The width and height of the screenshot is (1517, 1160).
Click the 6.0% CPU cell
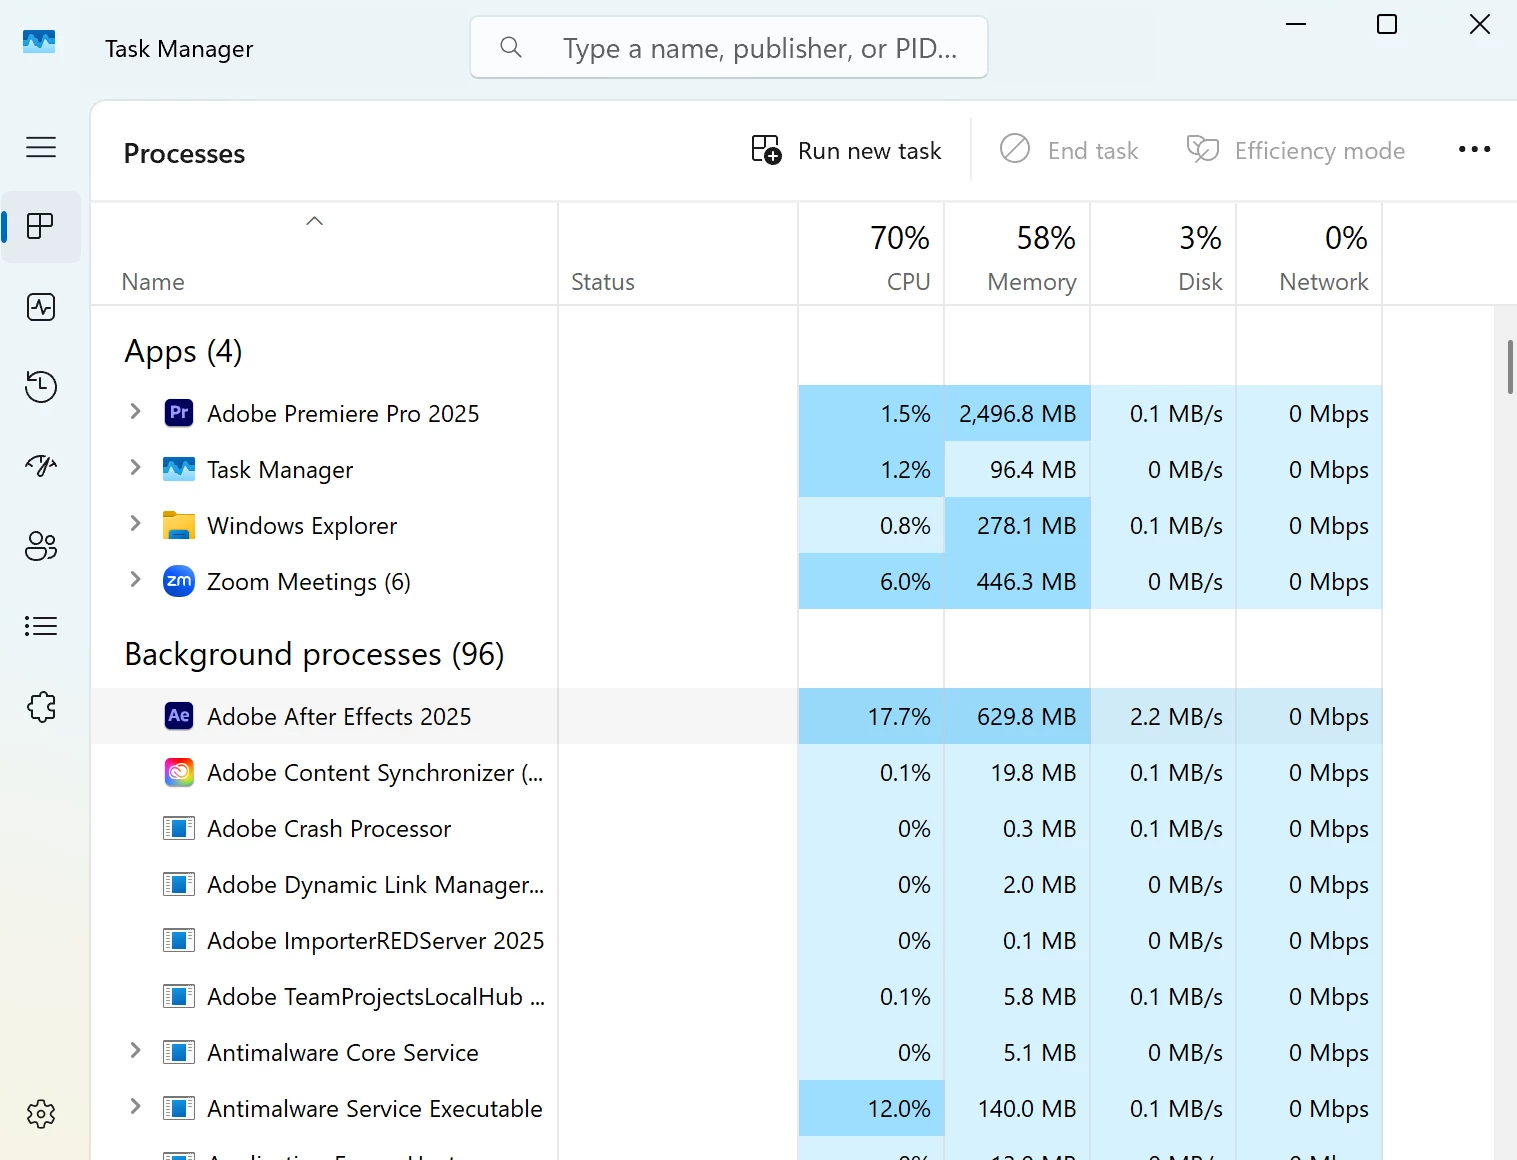click(871, 581)
